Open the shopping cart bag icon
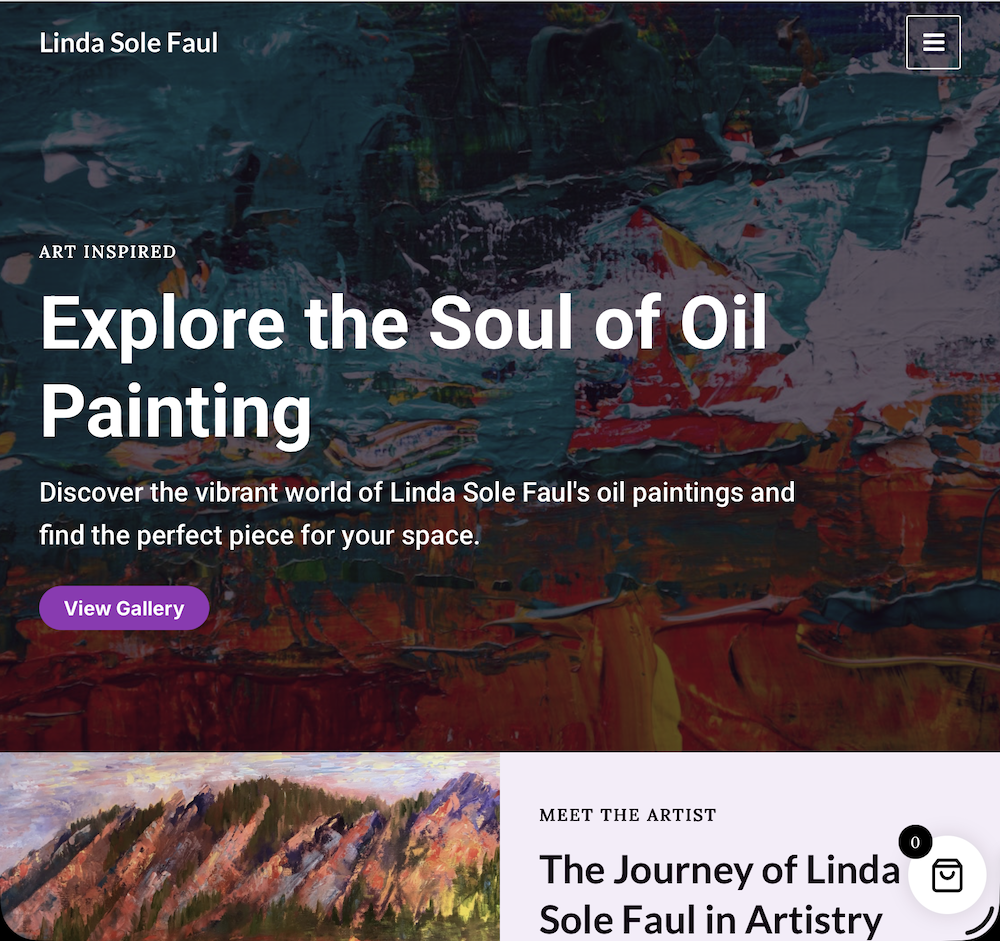The height and width of the screenshot is (941, 1000). pyautogui.click(x=946, y=876)
